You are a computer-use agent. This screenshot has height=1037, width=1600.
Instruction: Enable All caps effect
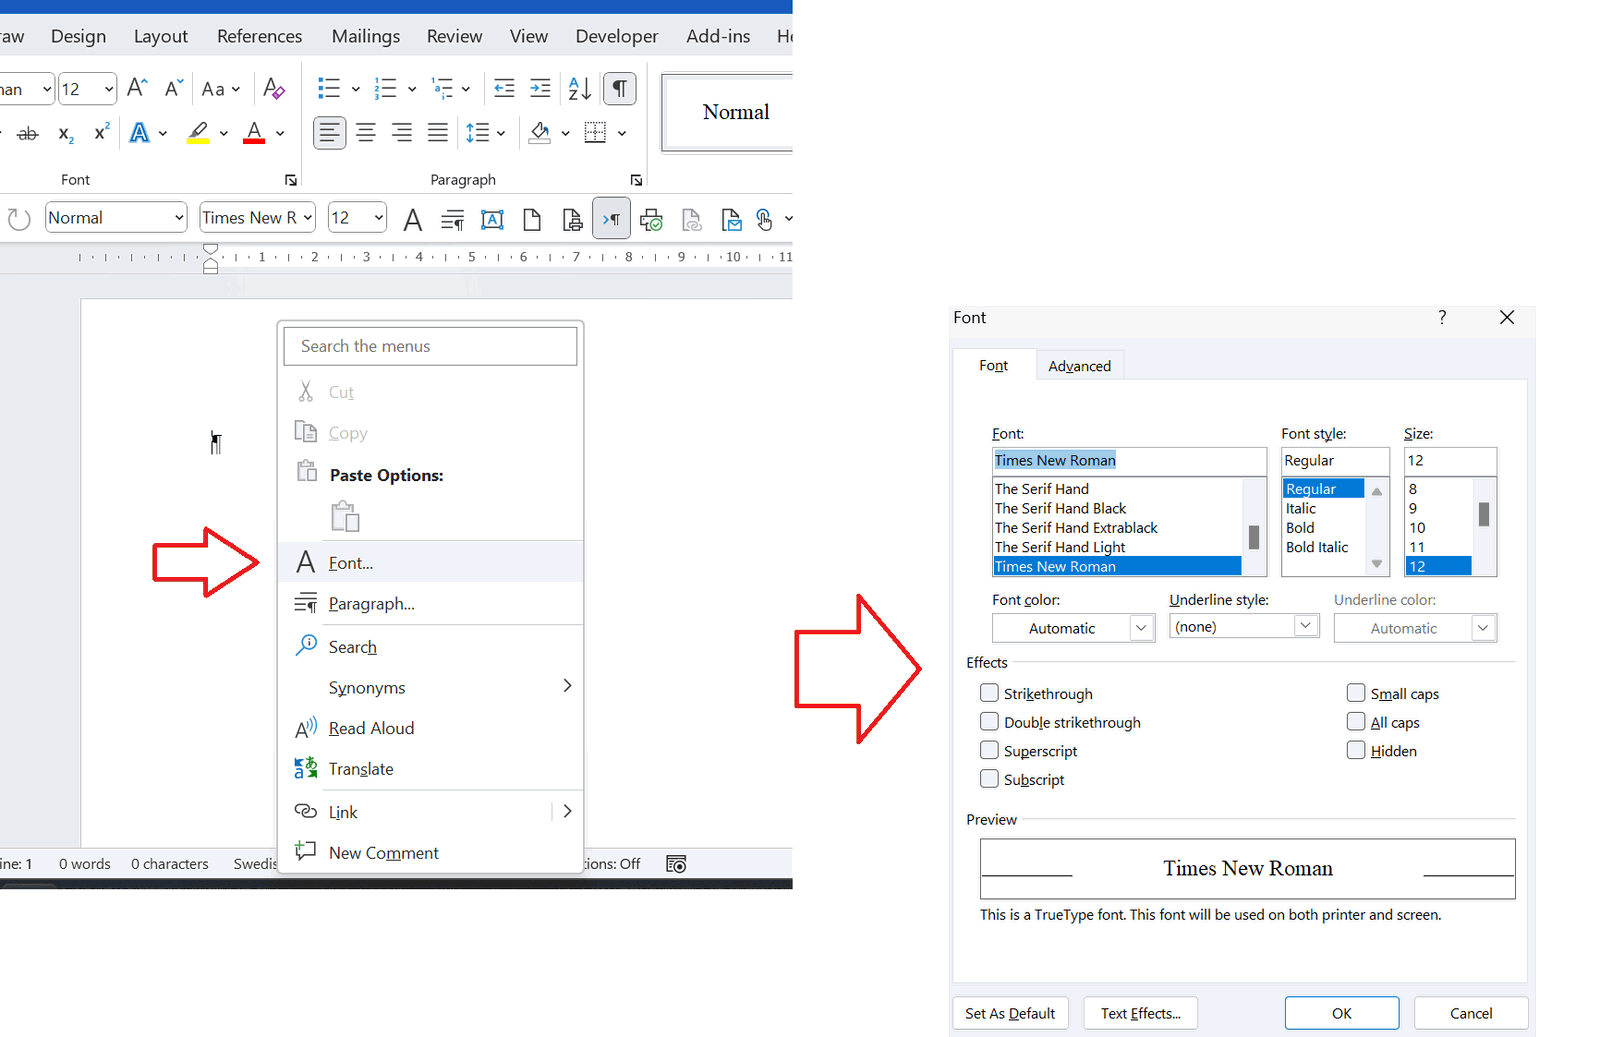[1356, 722]
